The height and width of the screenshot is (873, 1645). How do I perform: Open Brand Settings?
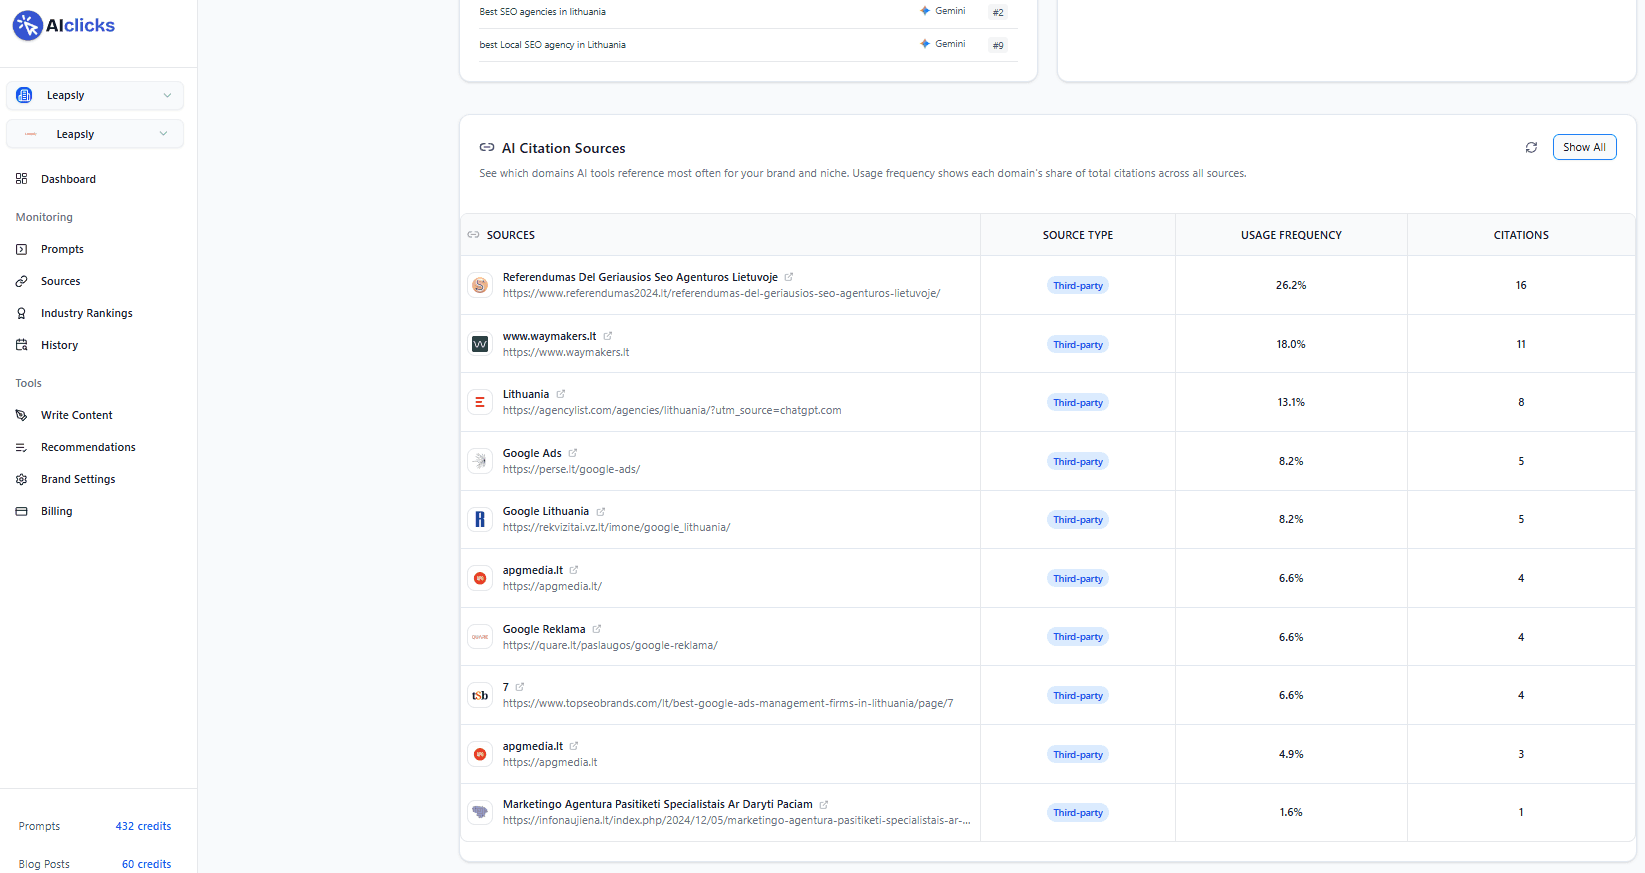coord(78,479)
